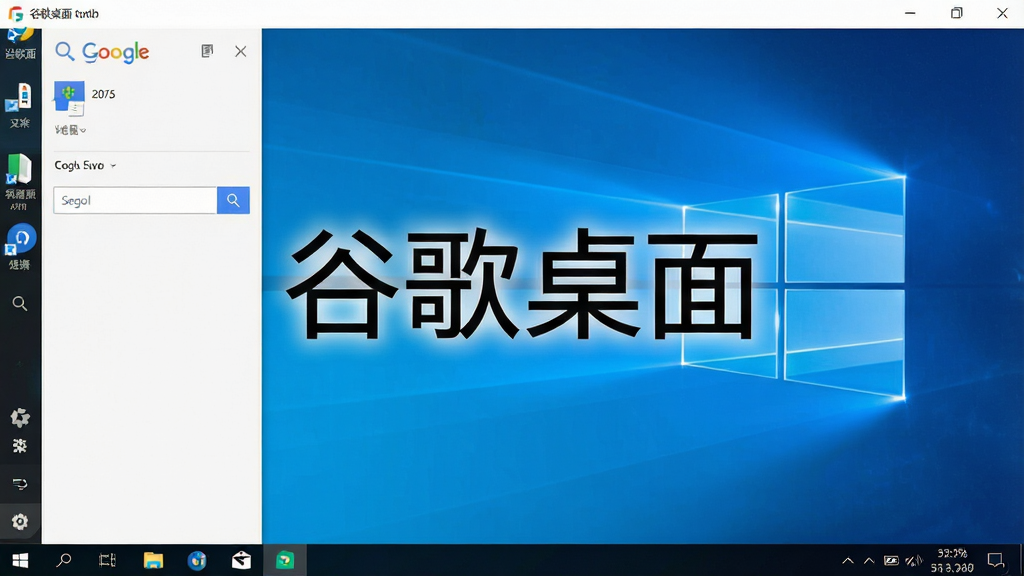The height and width of the screenshot is (576, 1024).
Task: Open the notes icon beside panel close
Action: (x=207, y=51)
